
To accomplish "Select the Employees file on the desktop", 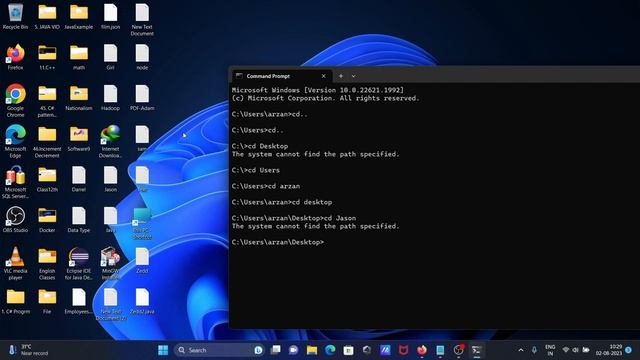I will point(79,301).
